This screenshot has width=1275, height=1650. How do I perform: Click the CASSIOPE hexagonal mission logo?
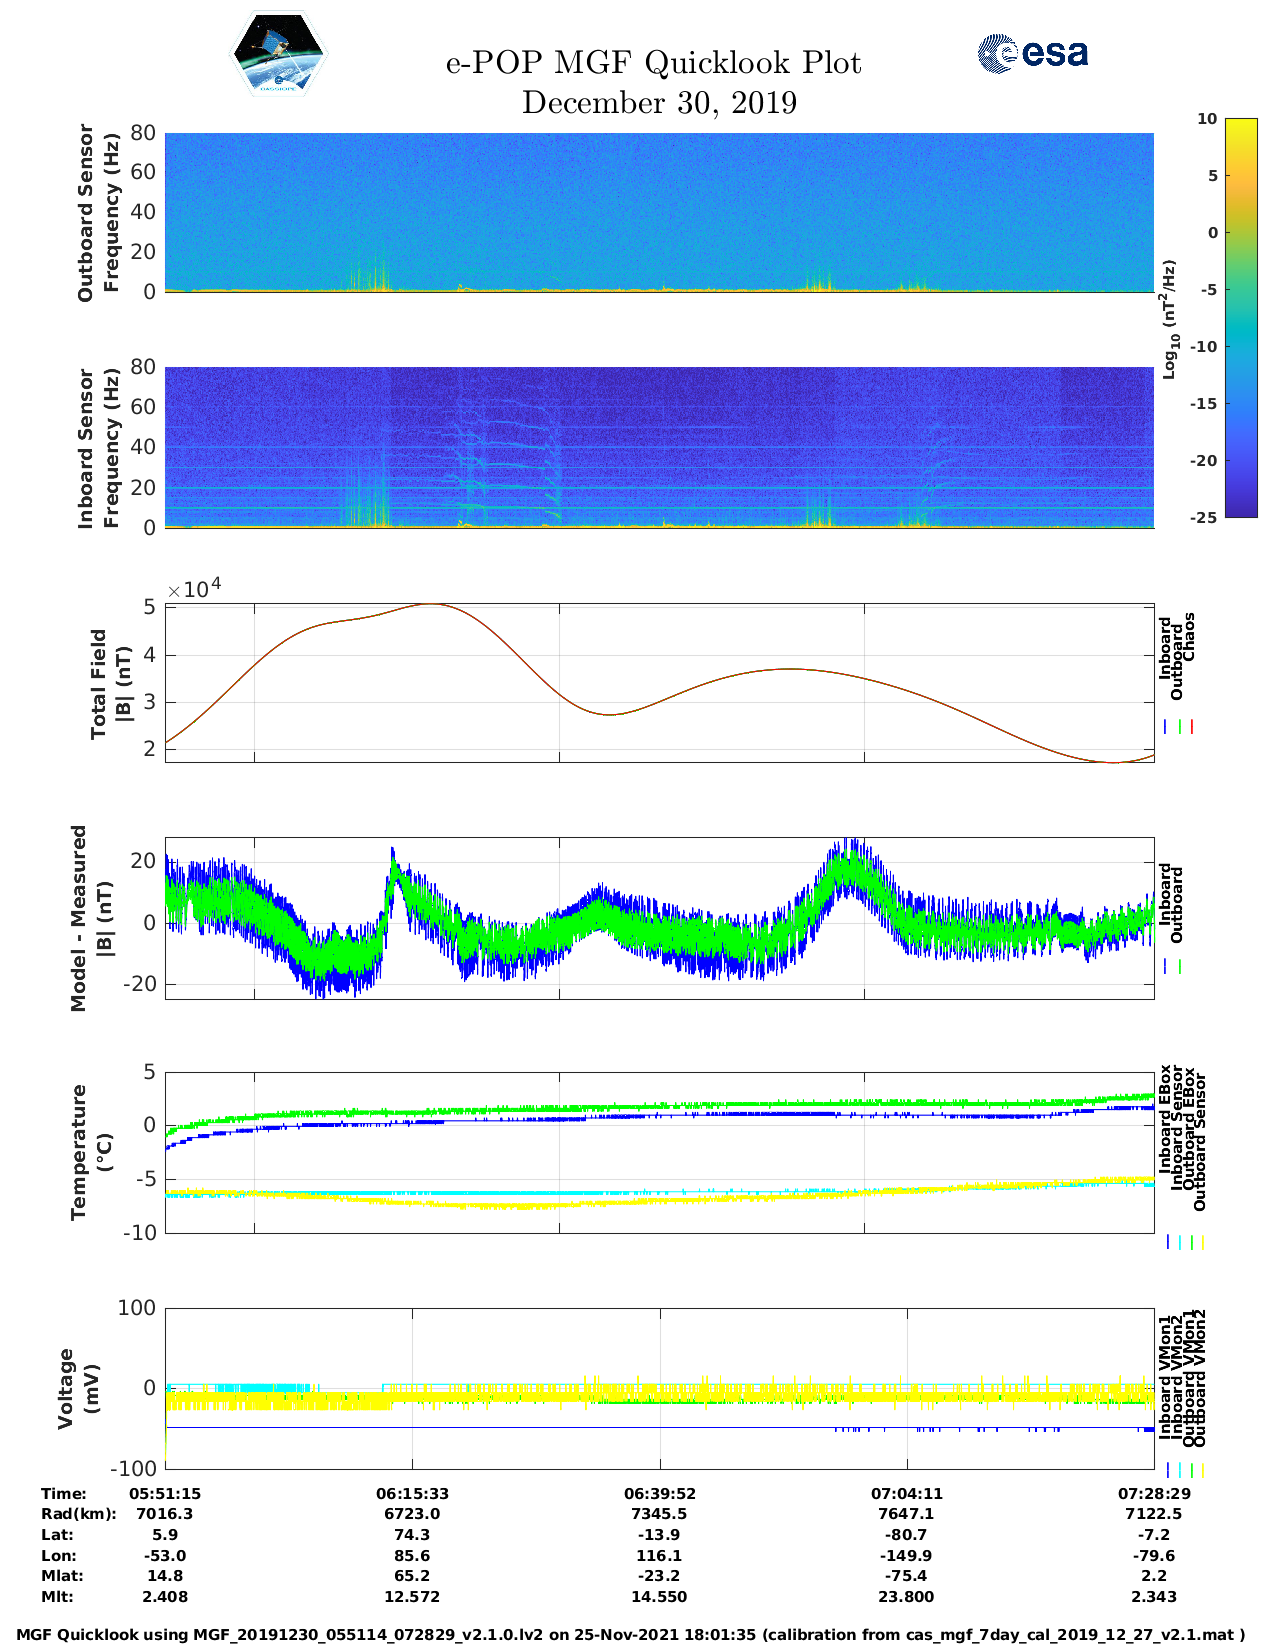click(x=278, y=55)
